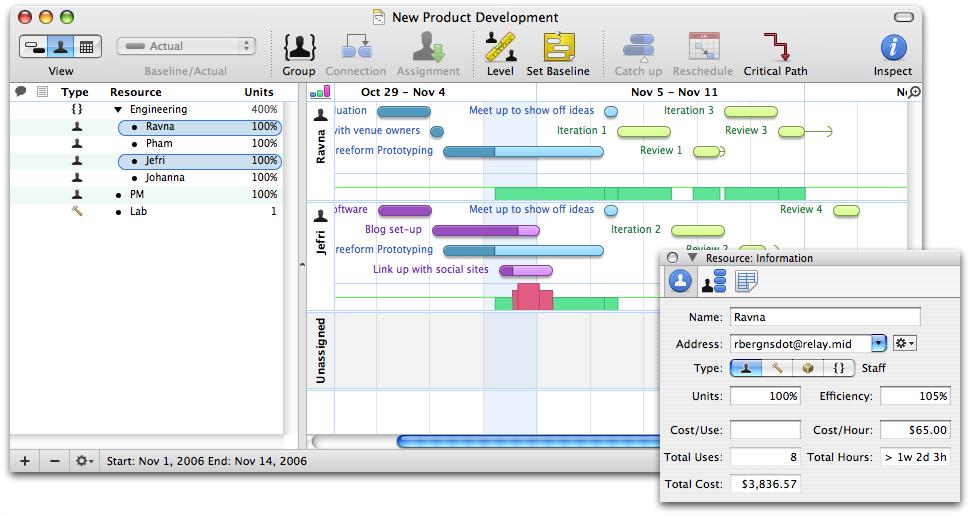The image size is (970, 516).
Task: Set resource type to Staff
Action: (745, 368)
